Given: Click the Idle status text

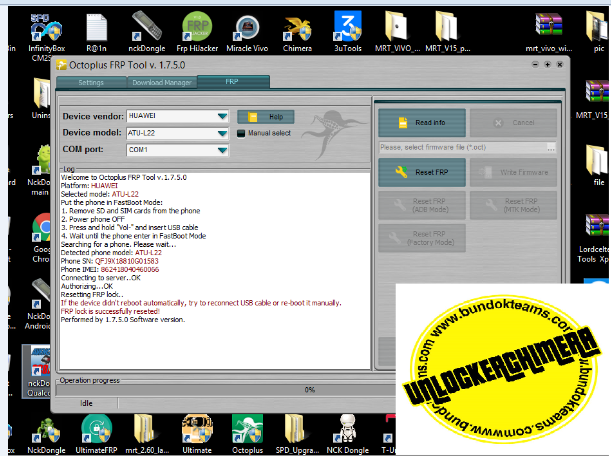Looking at the screenshot, I should [87, 403].
